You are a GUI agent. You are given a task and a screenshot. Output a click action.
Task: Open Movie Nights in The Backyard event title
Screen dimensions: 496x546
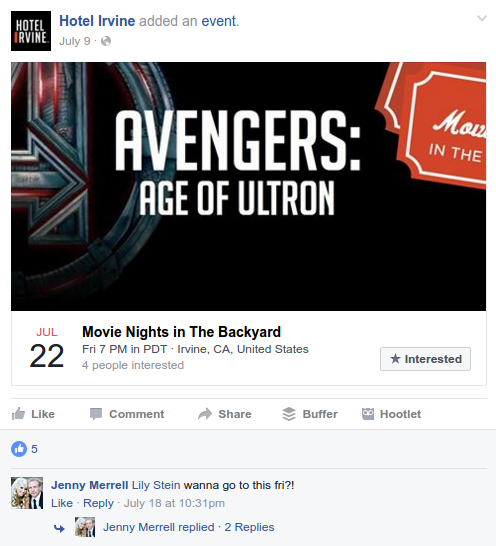[181, 332]
